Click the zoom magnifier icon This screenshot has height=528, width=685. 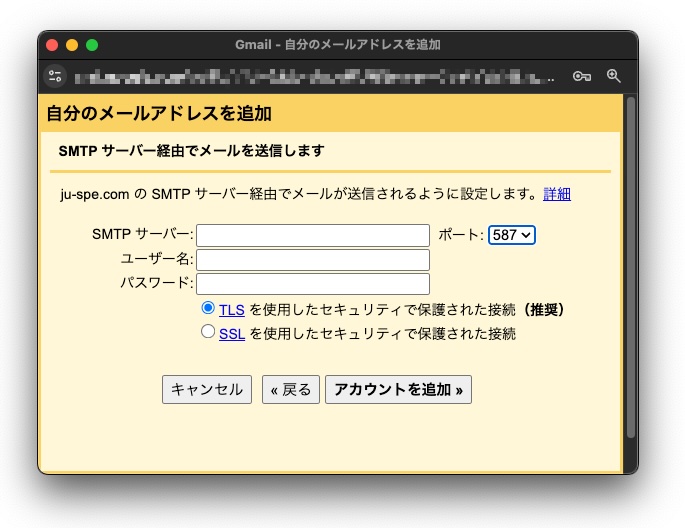pyautogui.click(x=613, y=76)
